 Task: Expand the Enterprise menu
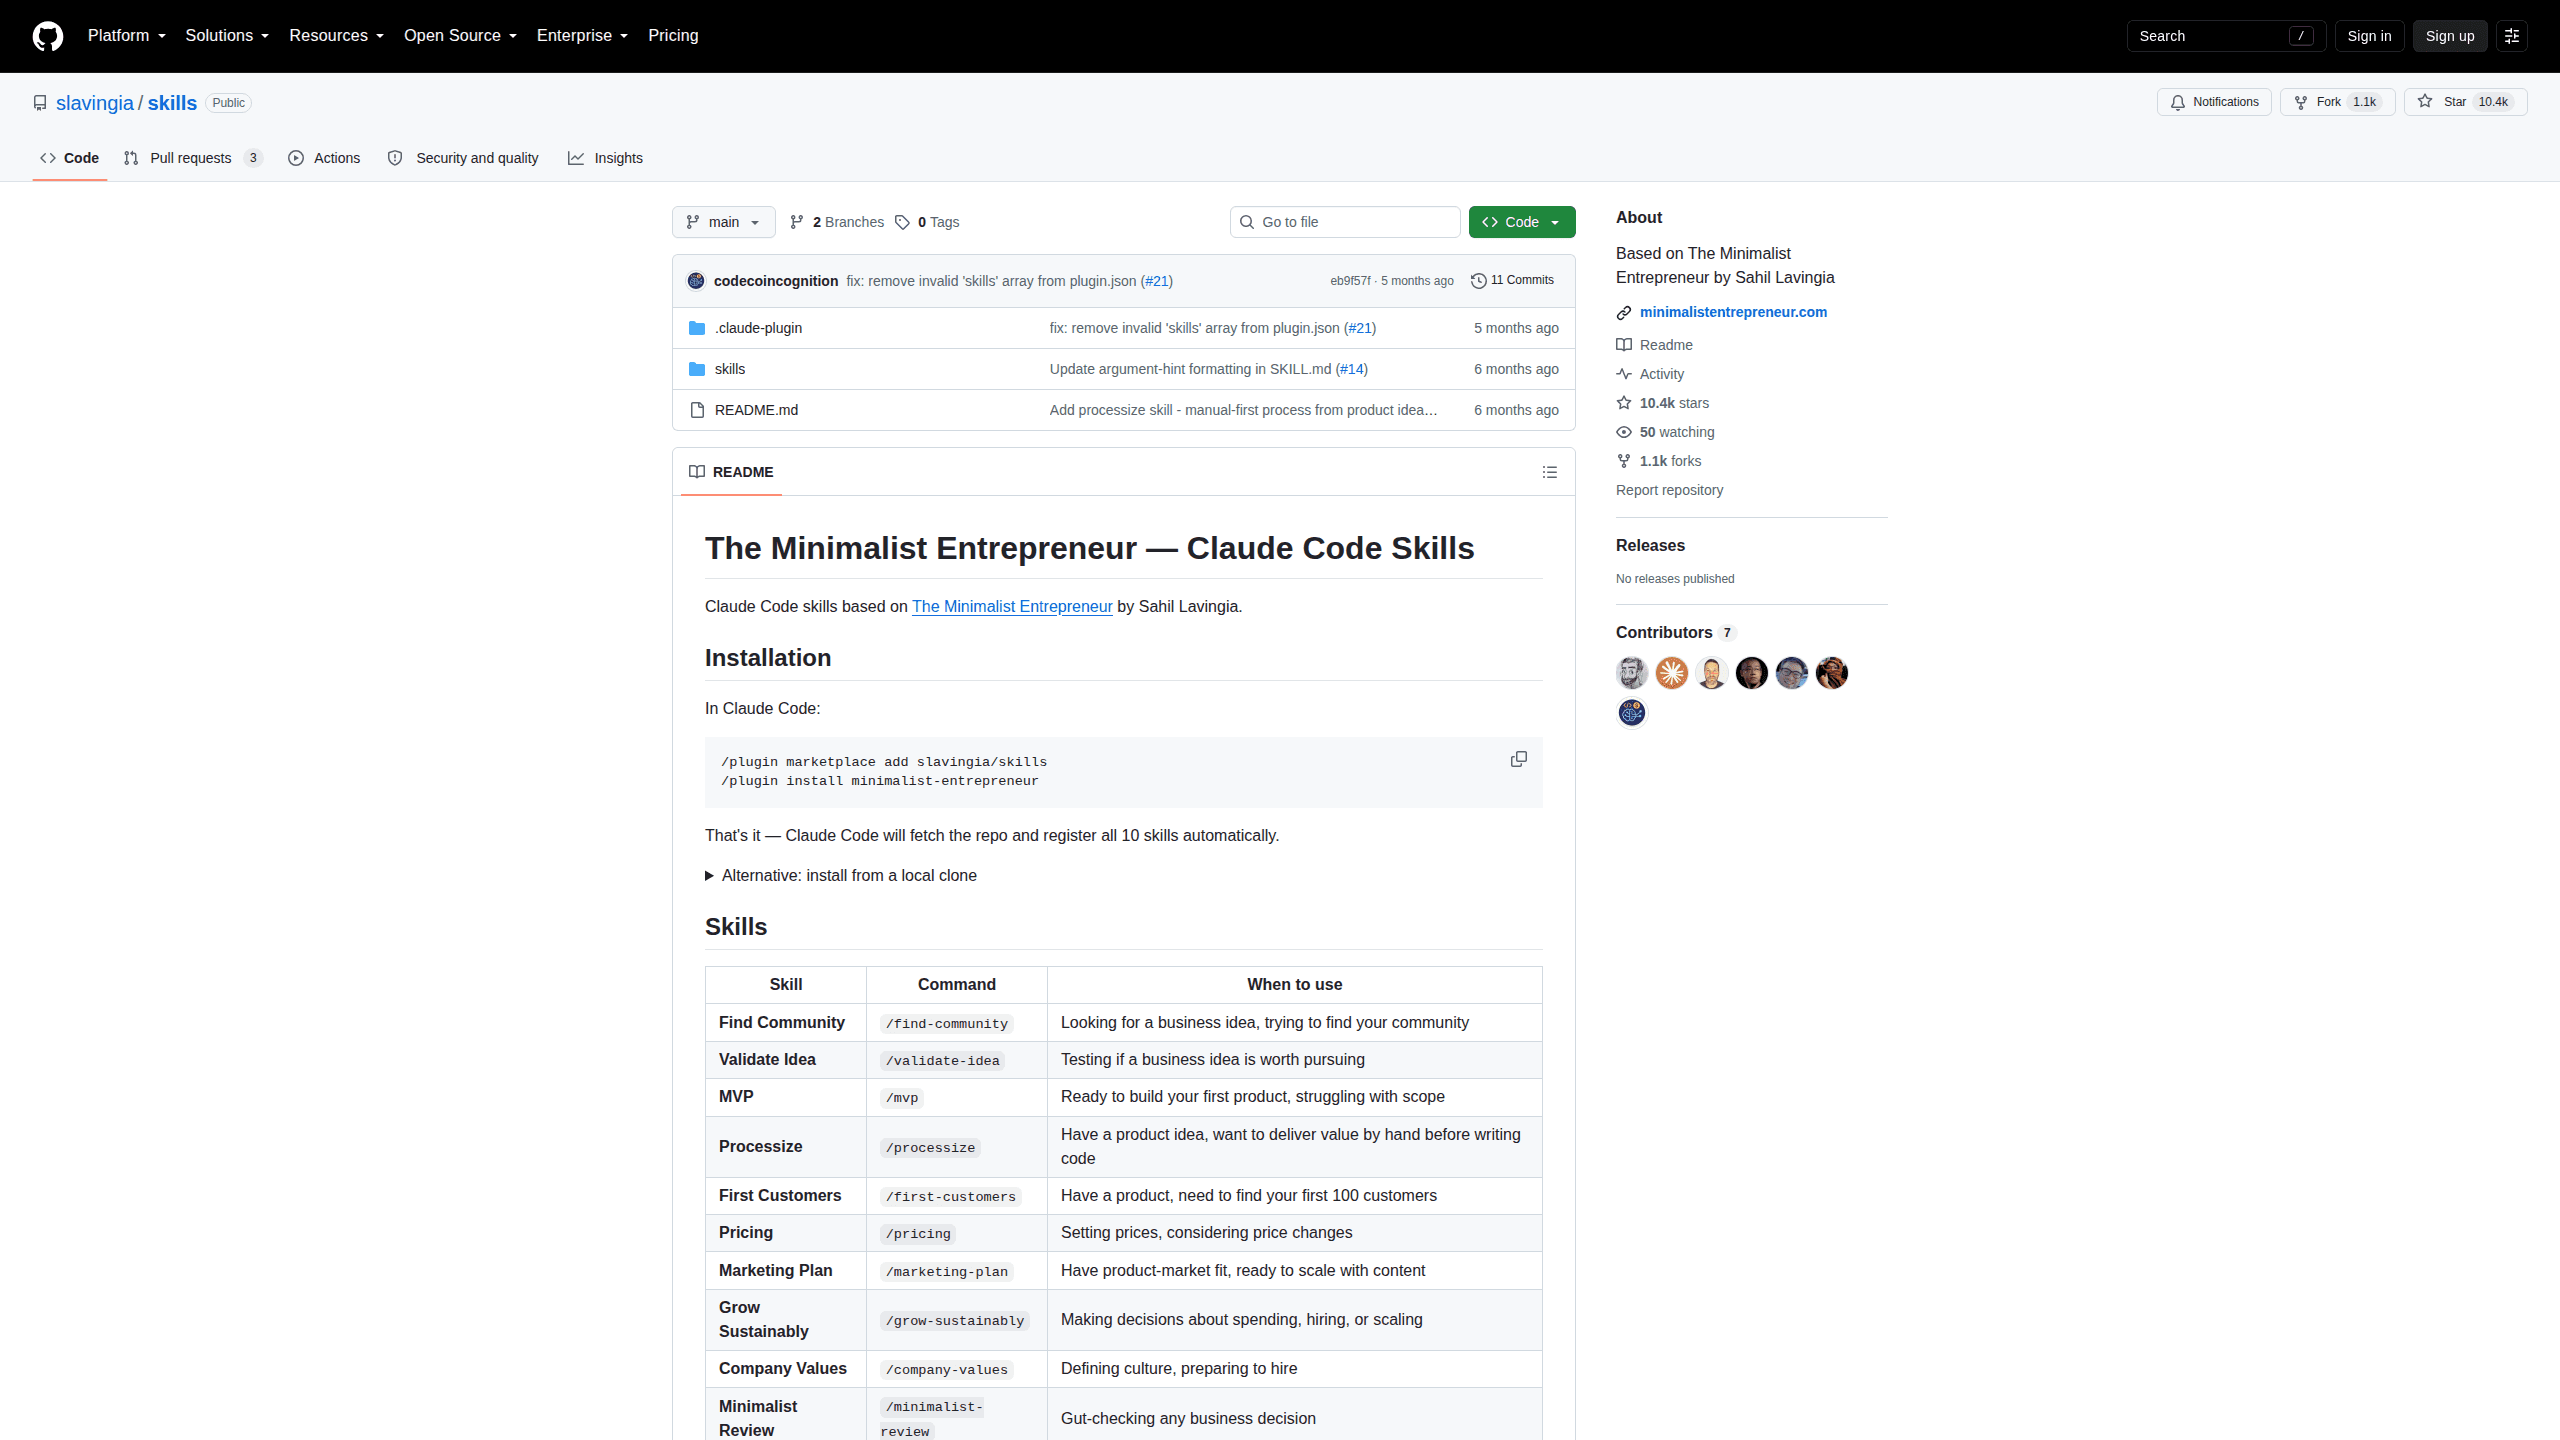point(582,36)
